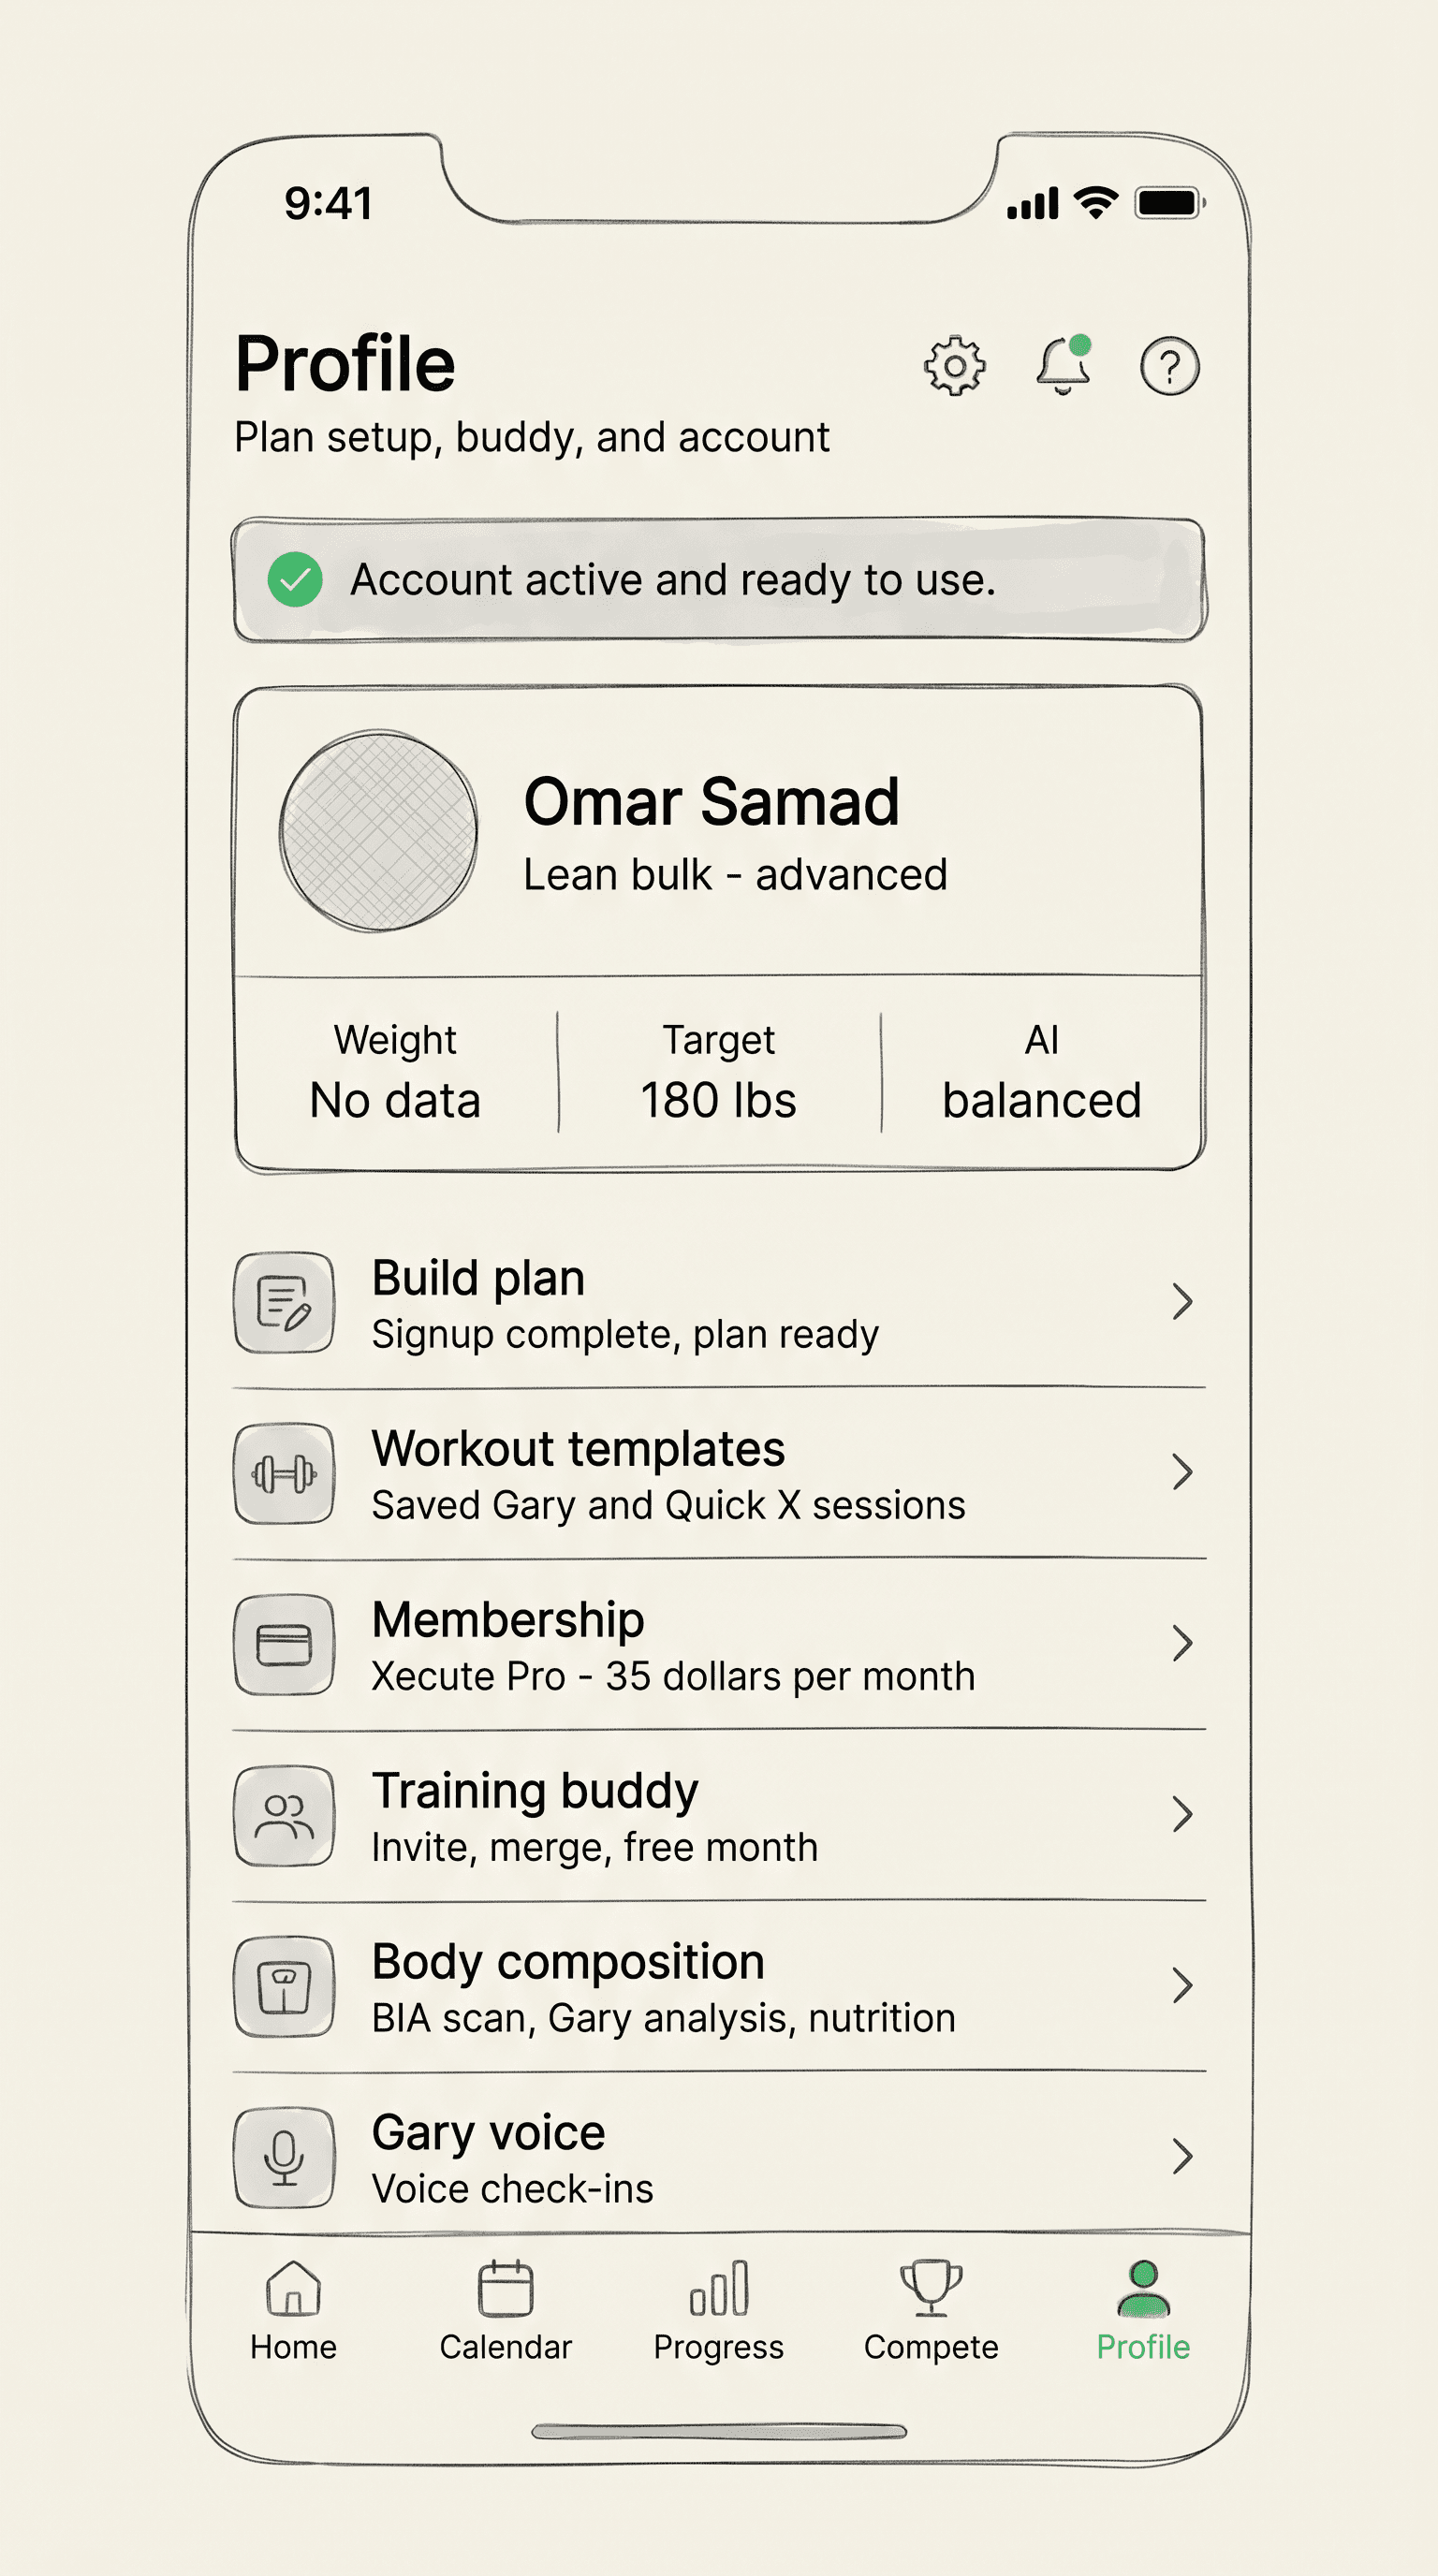The height and width of the screenshot is (2576, 1438).
Task: Open notifications with the bell icon
Action: (1063, 365)
